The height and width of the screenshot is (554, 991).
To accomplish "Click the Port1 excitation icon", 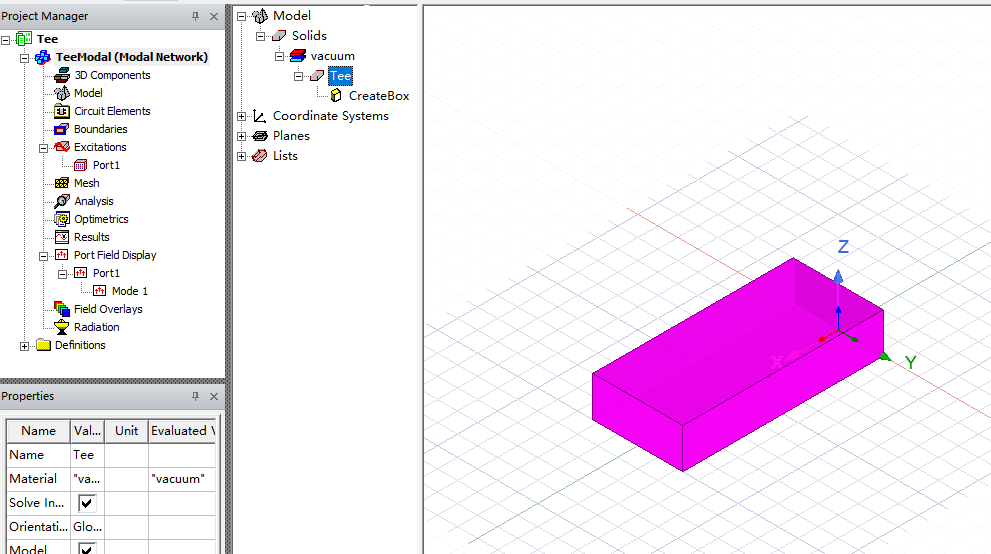I will [80, 166].
